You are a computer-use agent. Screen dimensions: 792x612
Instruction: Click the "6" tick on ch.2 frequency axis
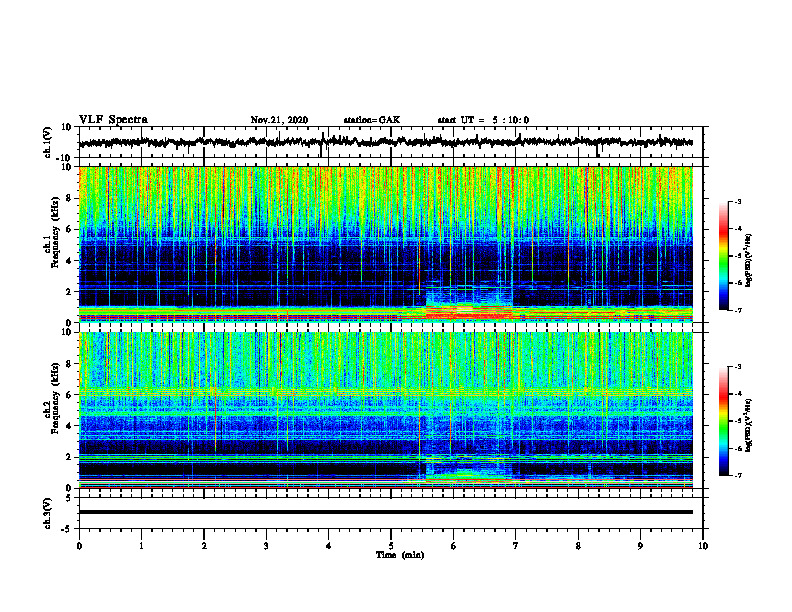[x=69, y=395]
